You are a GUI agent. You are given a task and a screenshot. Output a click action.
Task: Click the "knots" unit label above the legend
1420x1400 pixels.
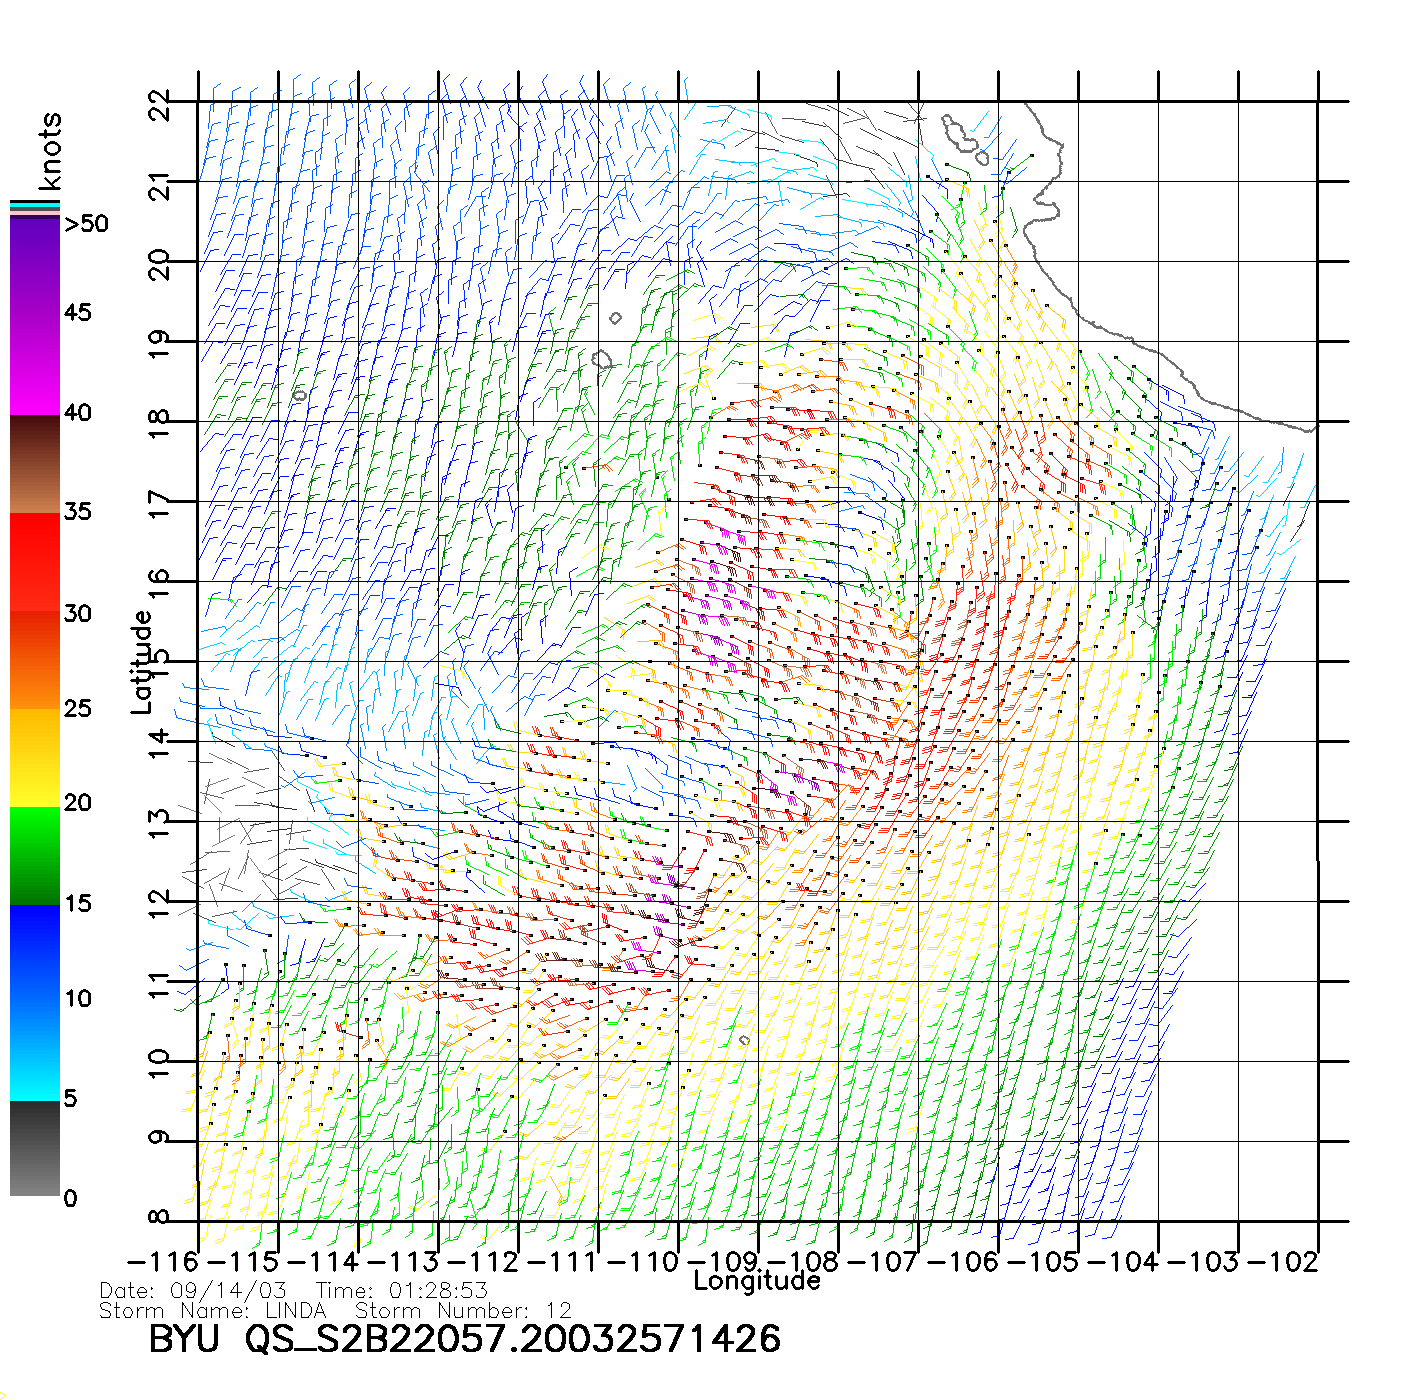50,151
